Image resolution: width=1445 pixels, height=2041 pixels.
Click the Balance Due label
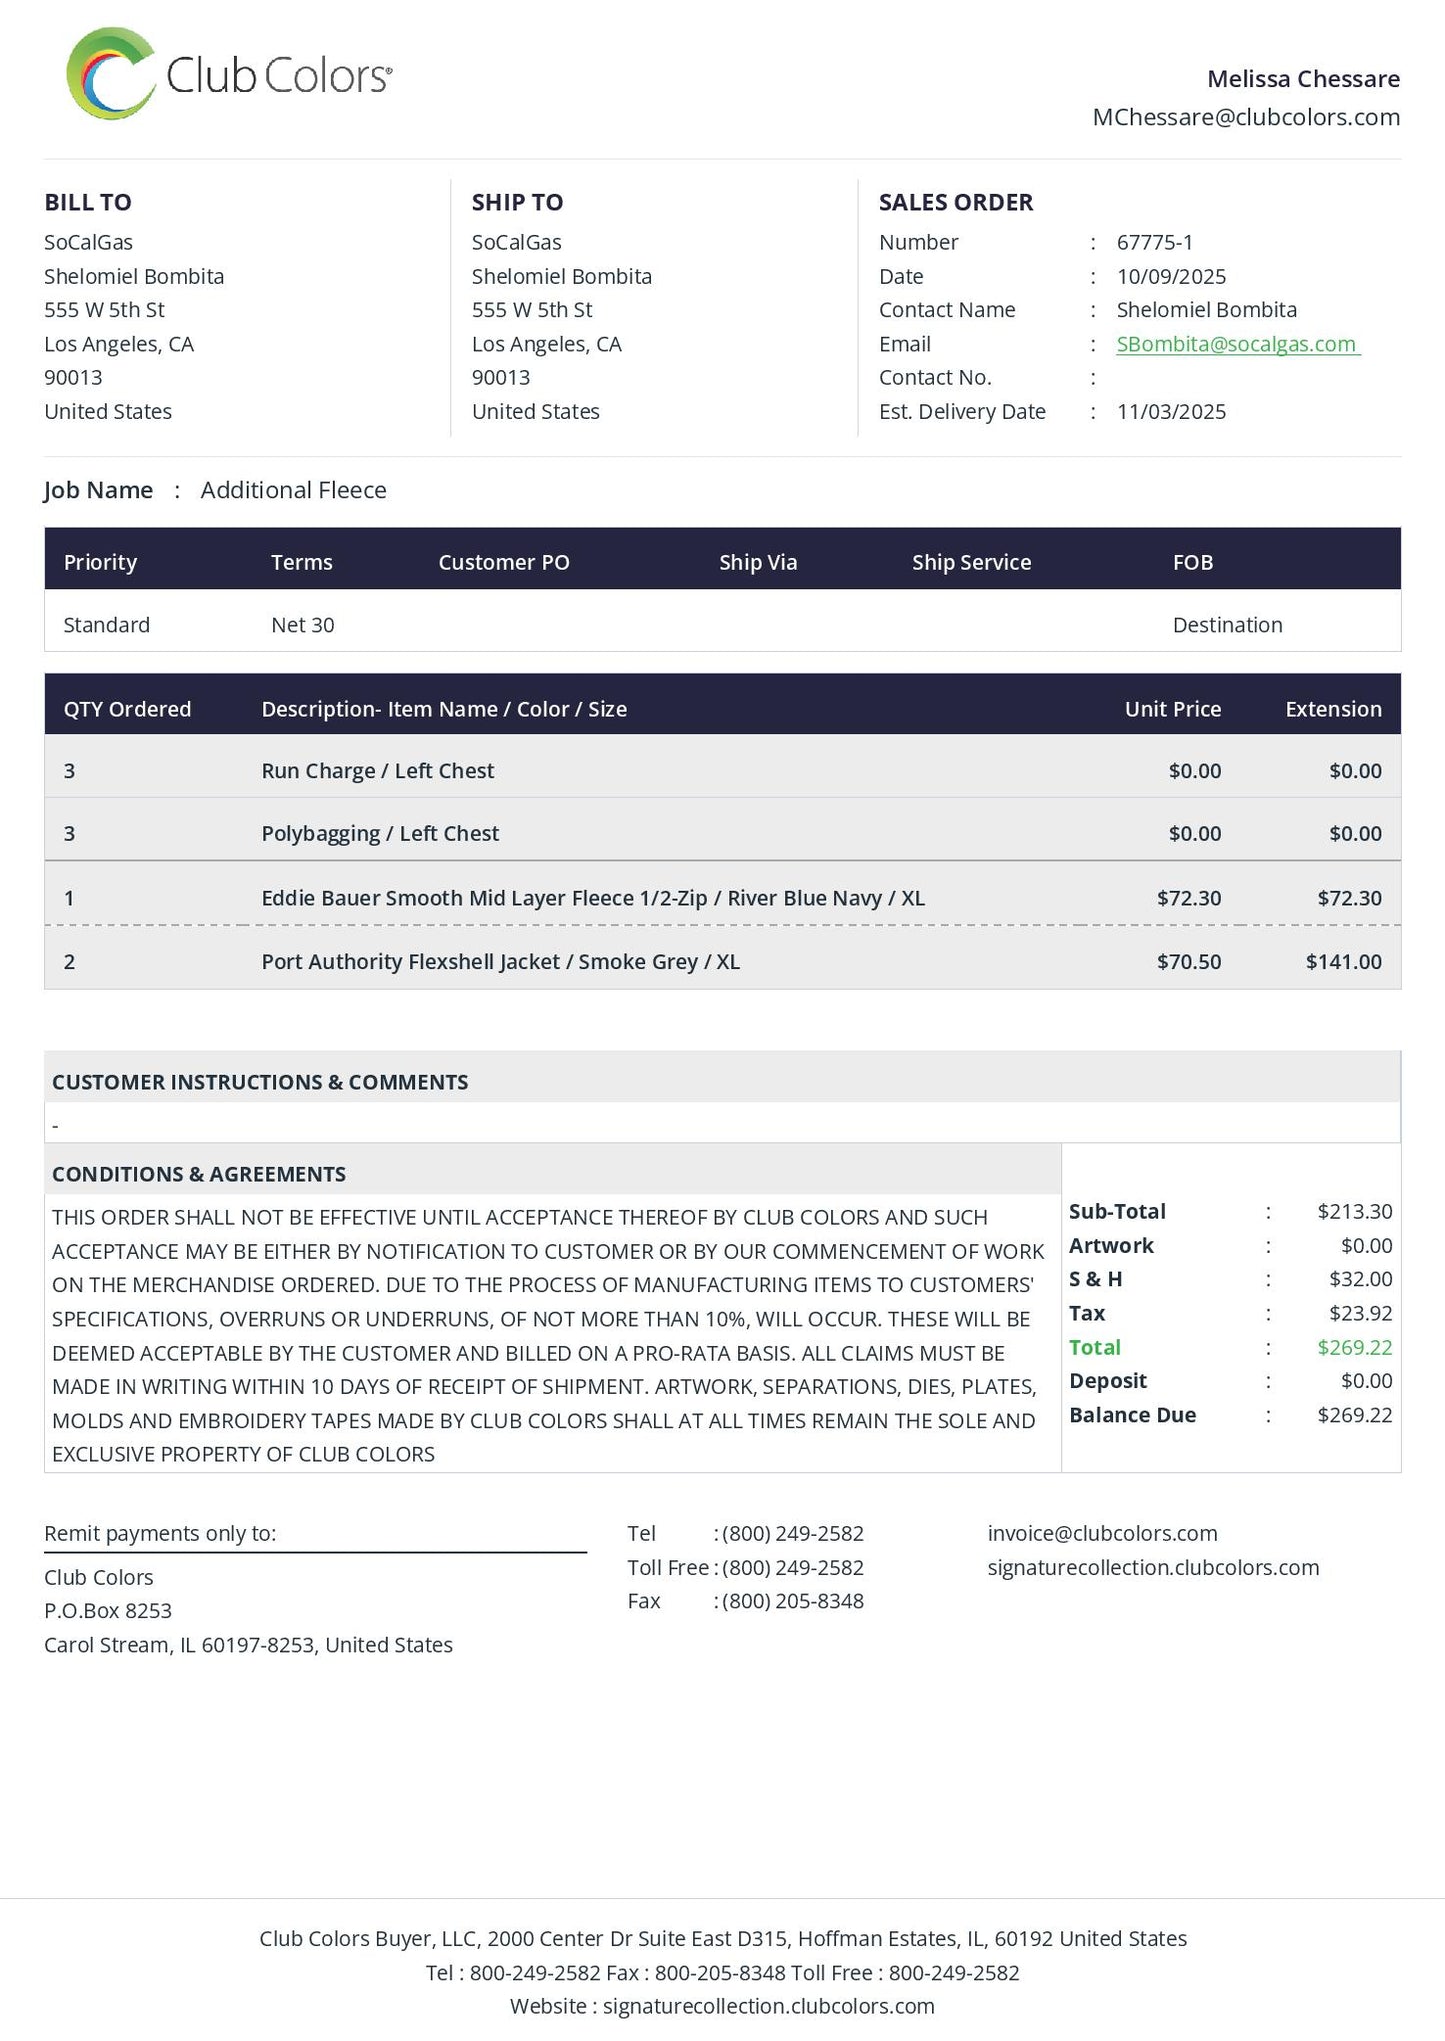point(1132,1415)
